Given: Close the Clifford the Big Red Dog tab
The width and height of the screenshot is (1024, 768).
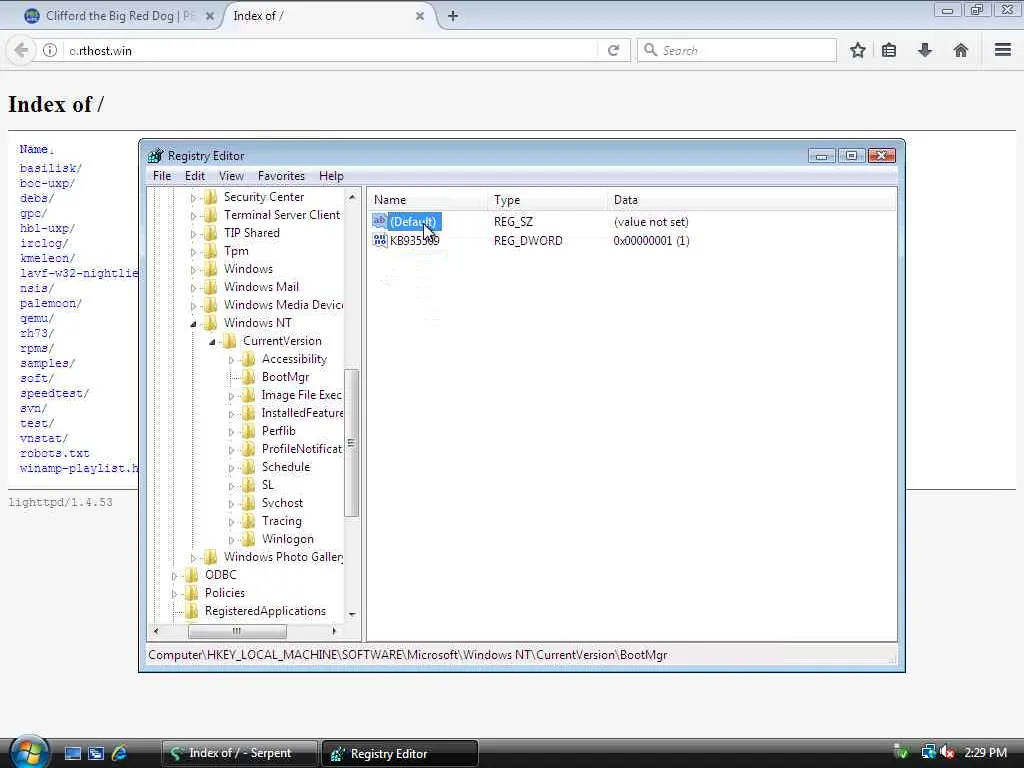Looking at the screenshot, I should (210, 16).
